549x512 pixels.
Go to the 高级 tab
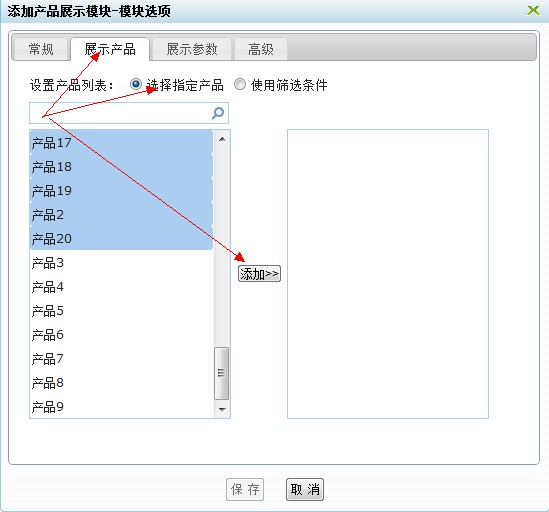[261, 49]
